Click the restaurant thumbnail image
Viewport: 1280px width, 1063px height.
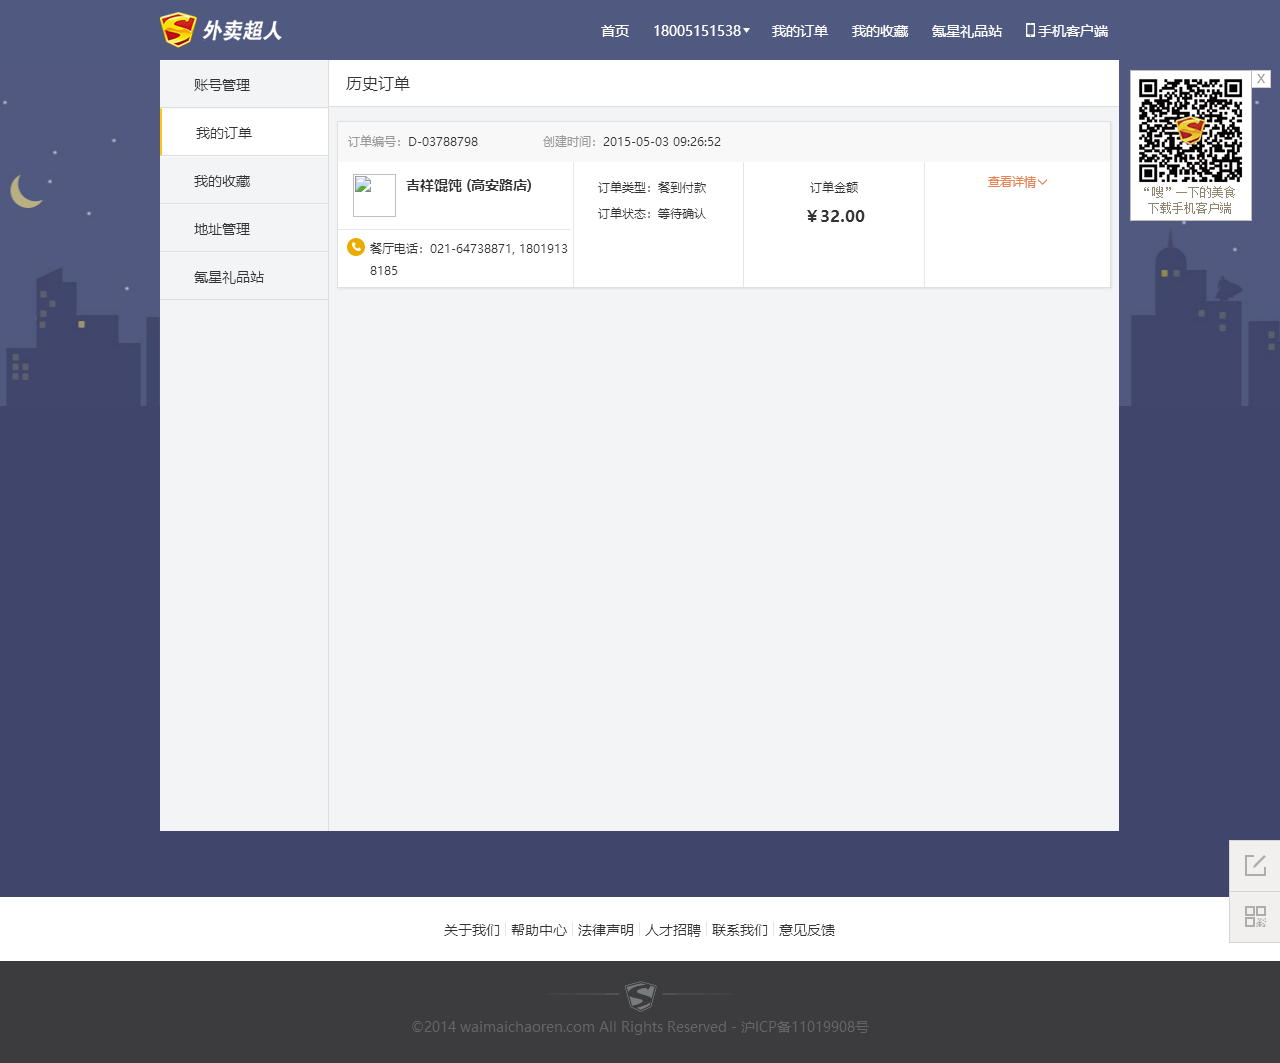[374, 195]
